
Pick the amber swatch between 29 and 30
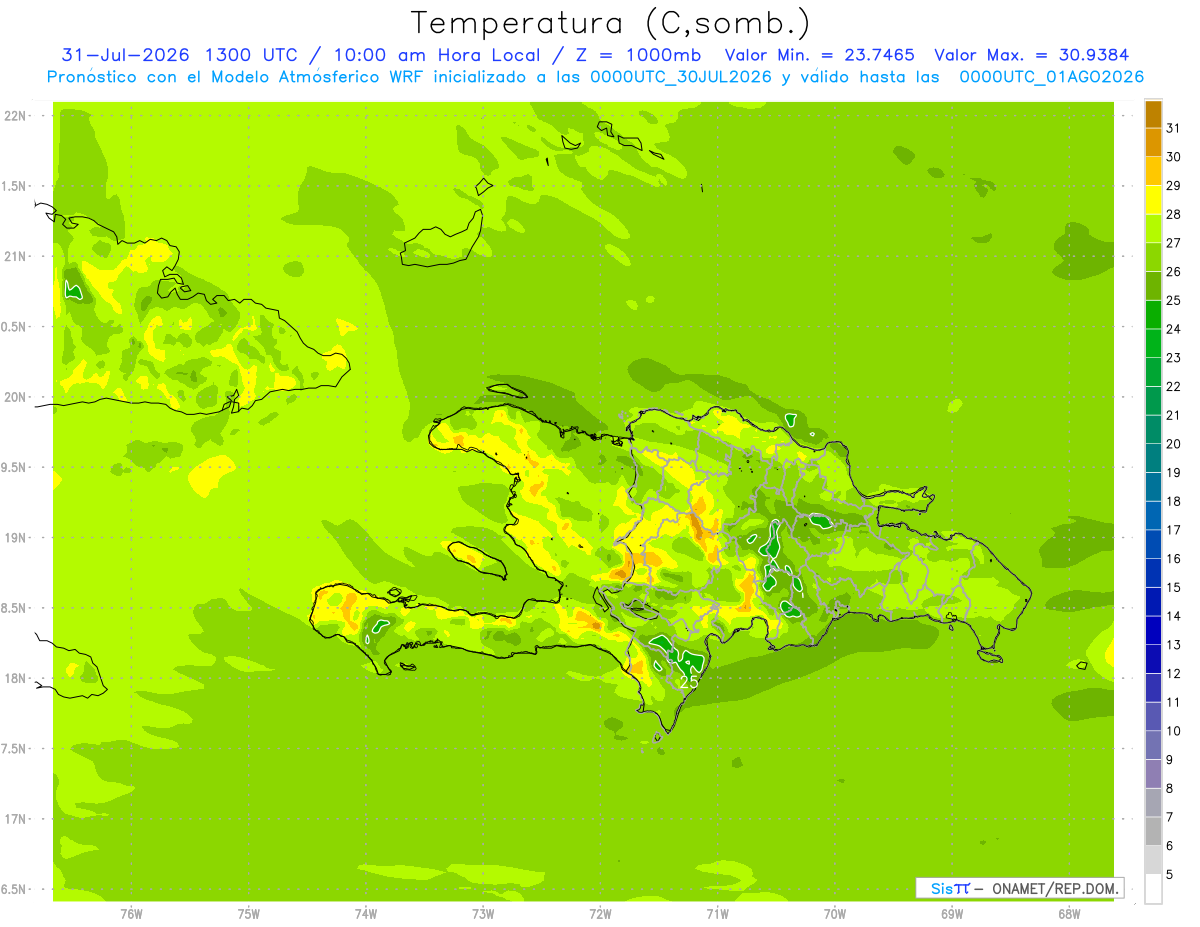pyautogui.click(x=1153, y=171)
